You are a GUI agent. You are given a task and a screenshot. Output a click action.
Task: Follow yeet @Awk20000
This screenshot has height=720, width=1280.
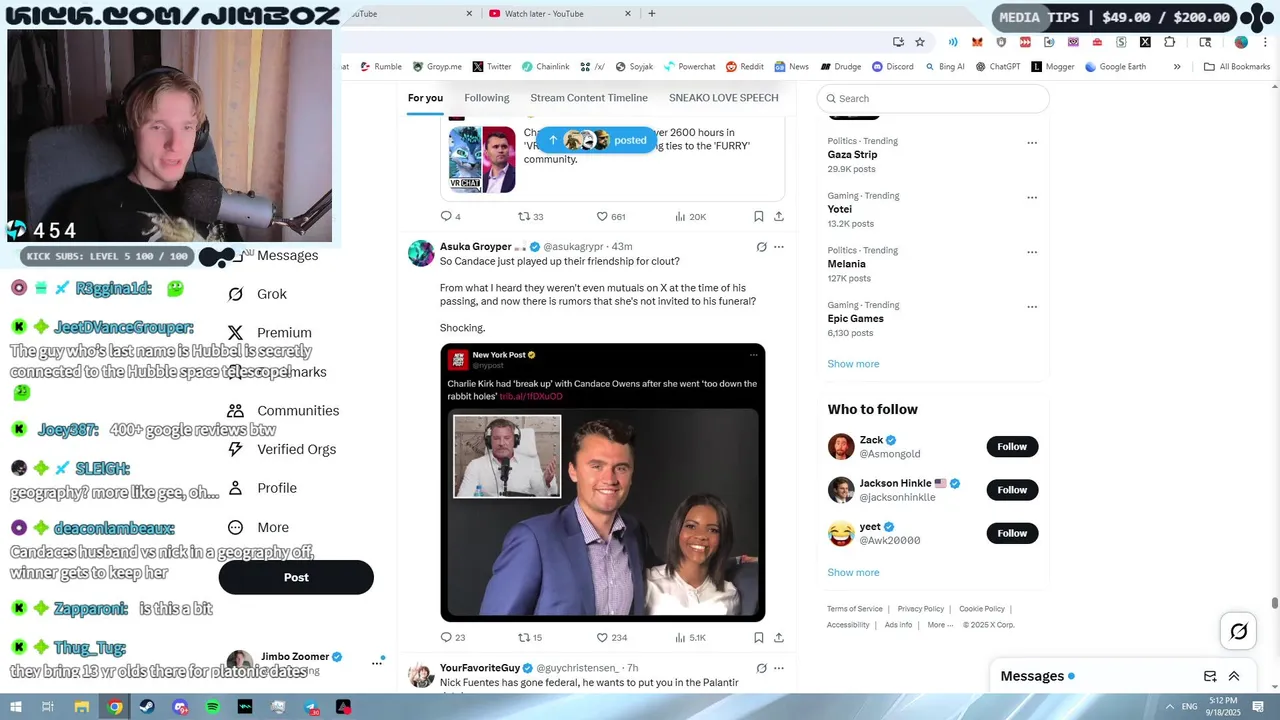(x=1012, y=533)
